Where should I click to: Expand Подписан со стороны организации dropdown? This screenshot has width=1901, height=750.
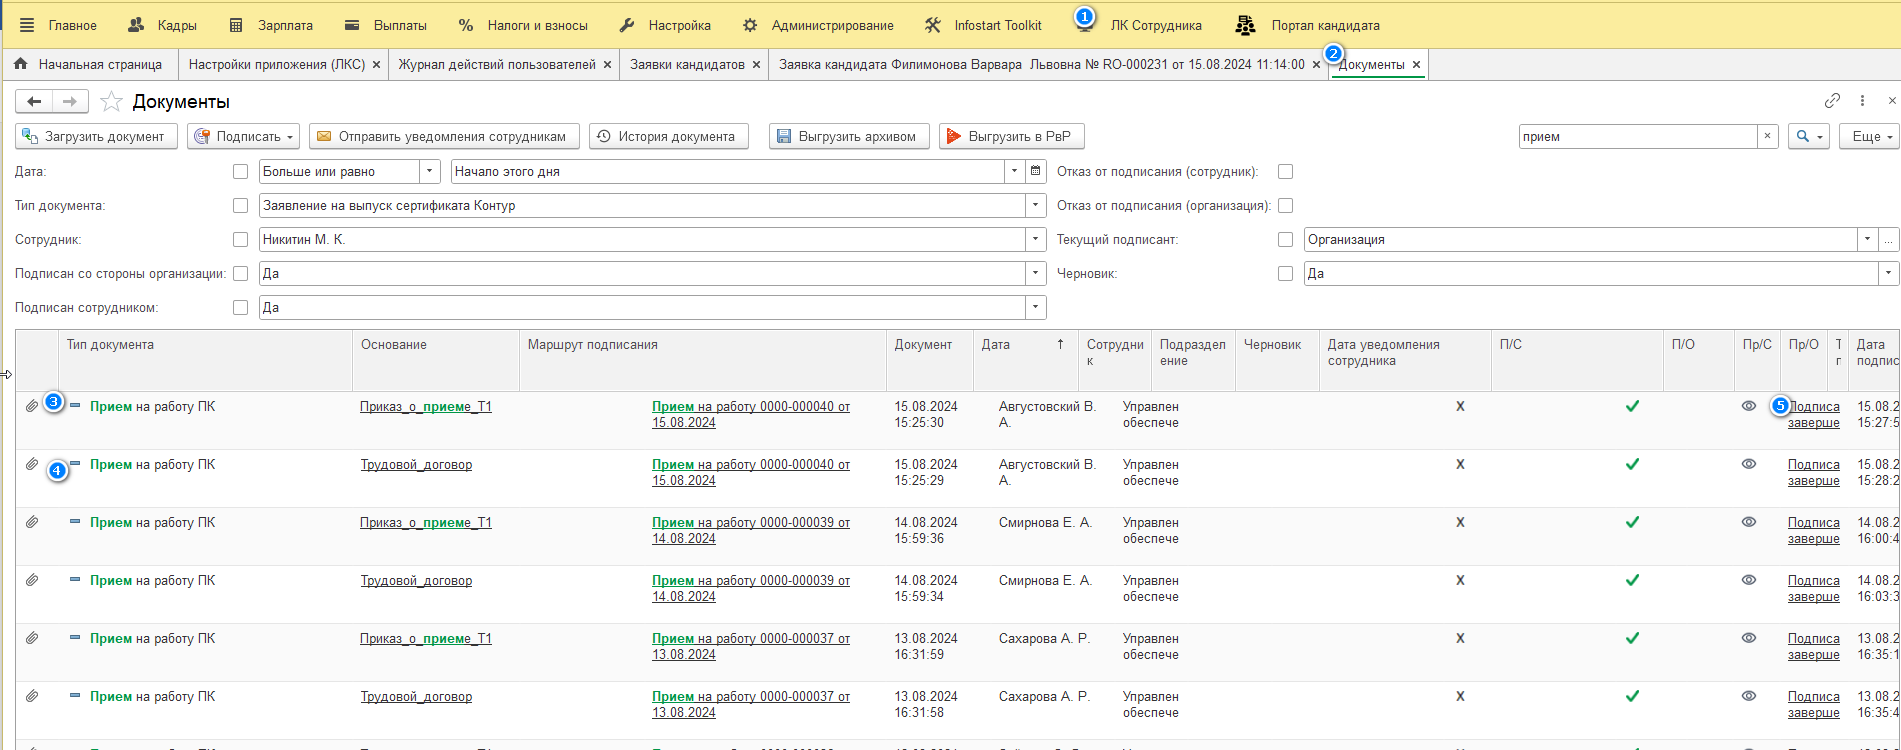(x=1036, y=274)
